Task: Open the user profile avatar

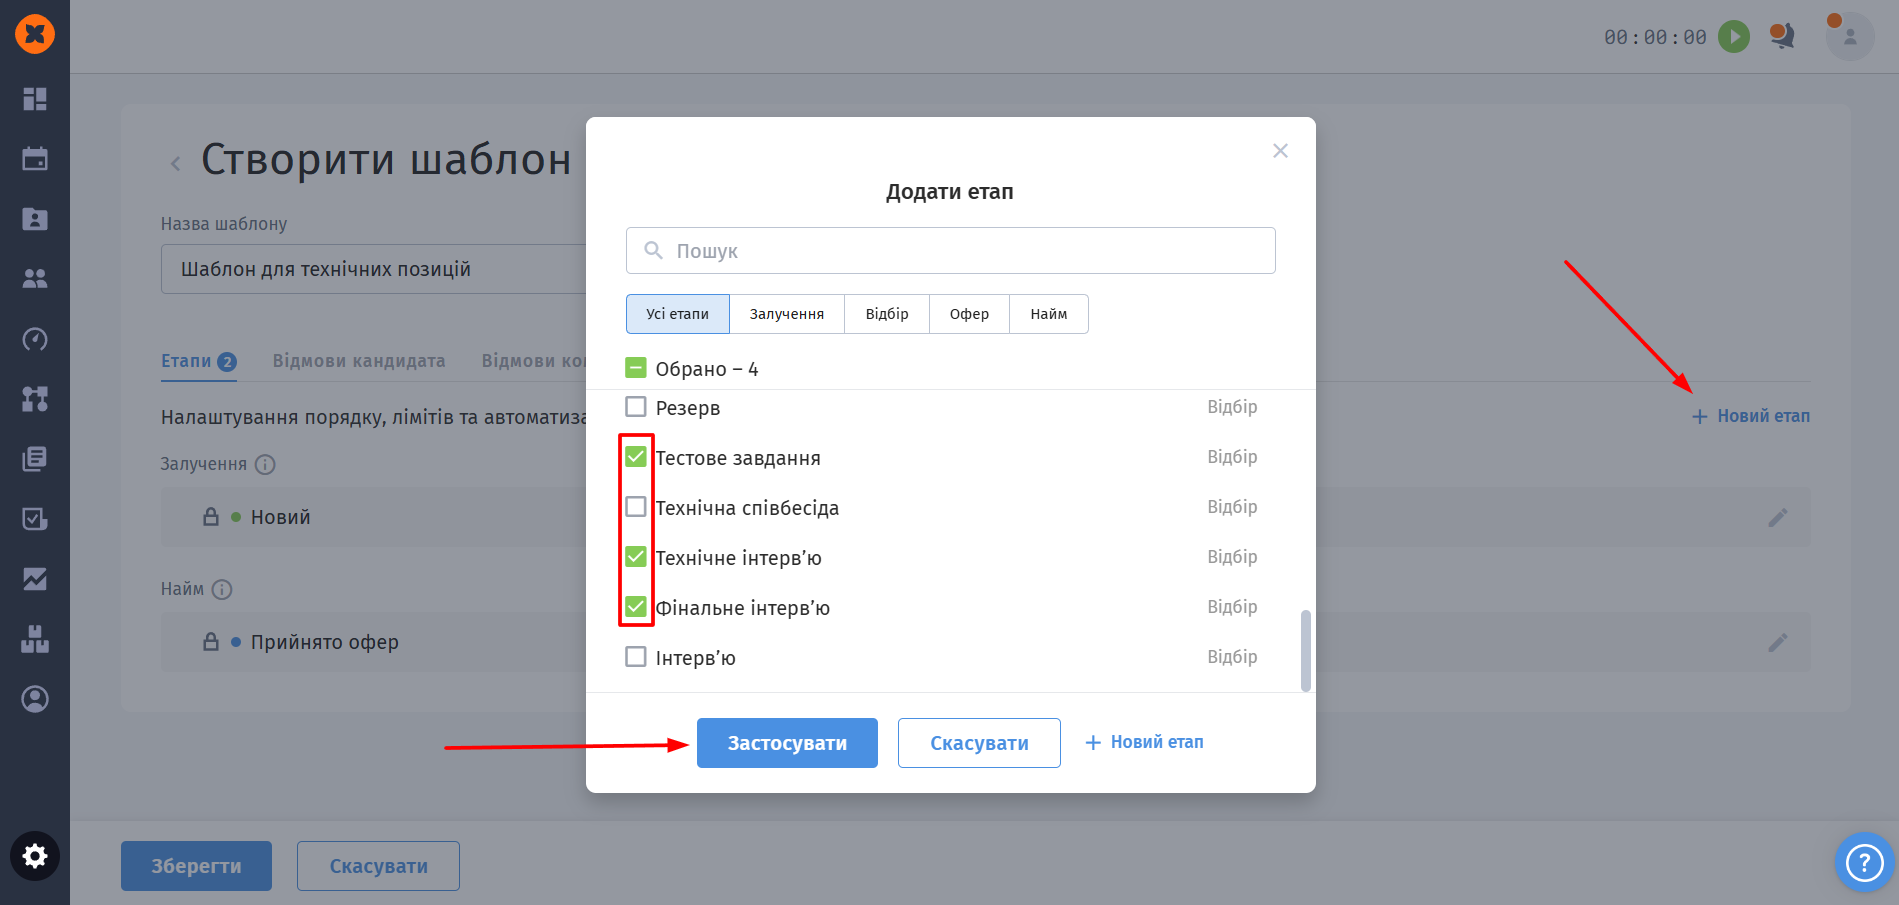Action: (1850, 37)
